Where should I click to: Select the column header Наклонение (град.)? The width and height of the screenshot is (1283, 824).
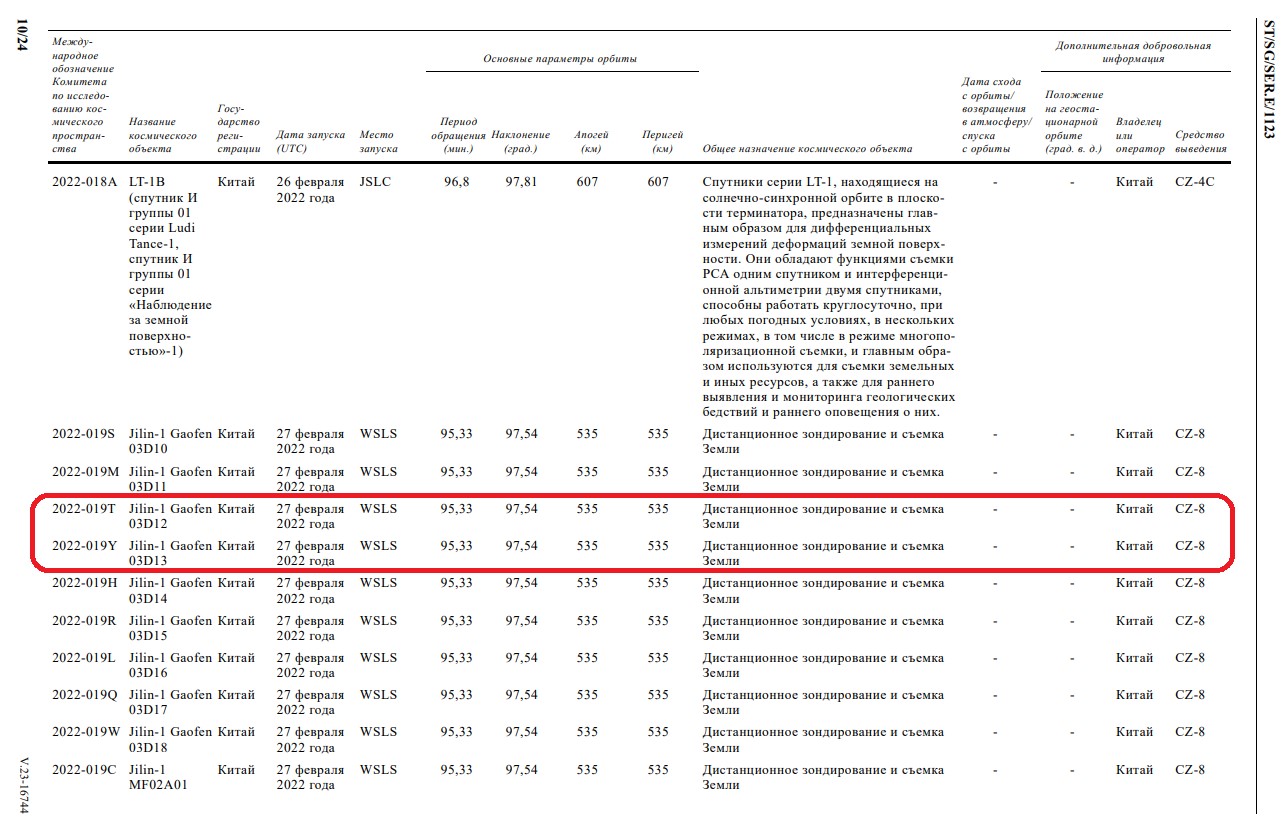coord(521,141)
